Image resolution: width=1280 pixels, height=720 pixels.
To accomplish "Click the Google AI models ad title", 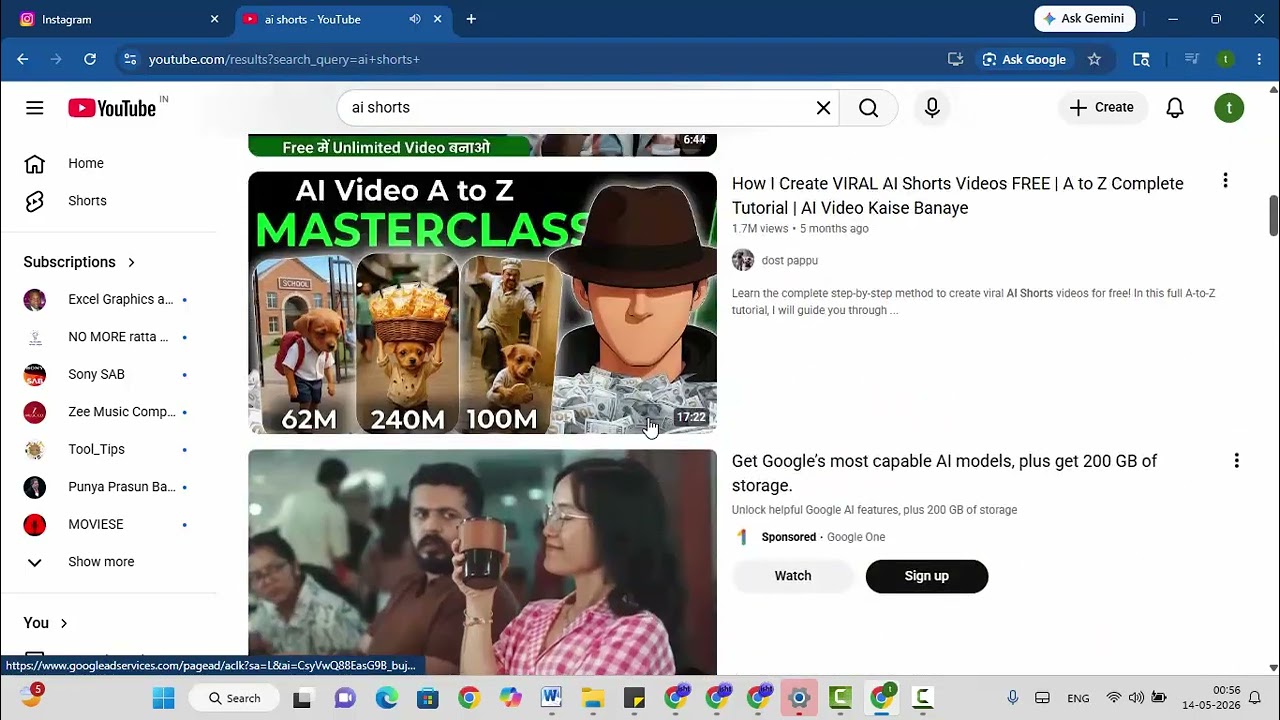I will coord(944,473).
